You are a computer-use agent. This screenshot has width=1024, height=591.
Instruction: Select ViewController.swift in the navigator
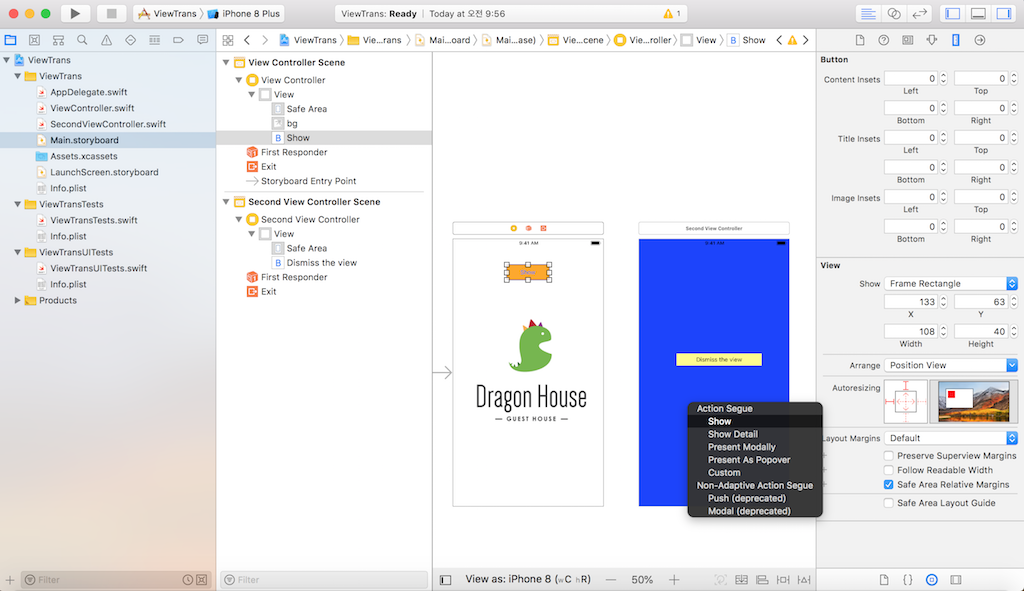tap(92, 108)
